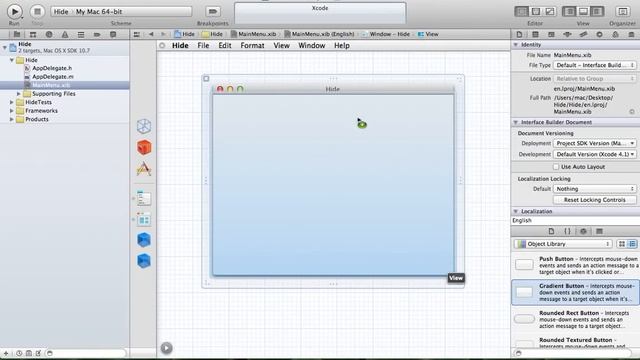
Task: Open the Edit menu in designed menu bar
Action: pyautogui.click(x=224, y=45)
